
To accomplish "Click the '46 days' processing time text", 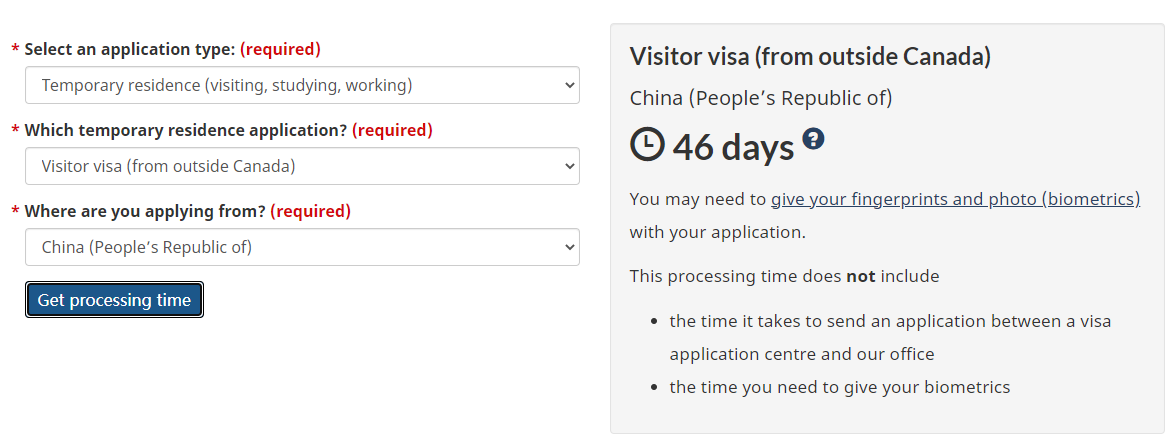I will click(x=733, y=147).
